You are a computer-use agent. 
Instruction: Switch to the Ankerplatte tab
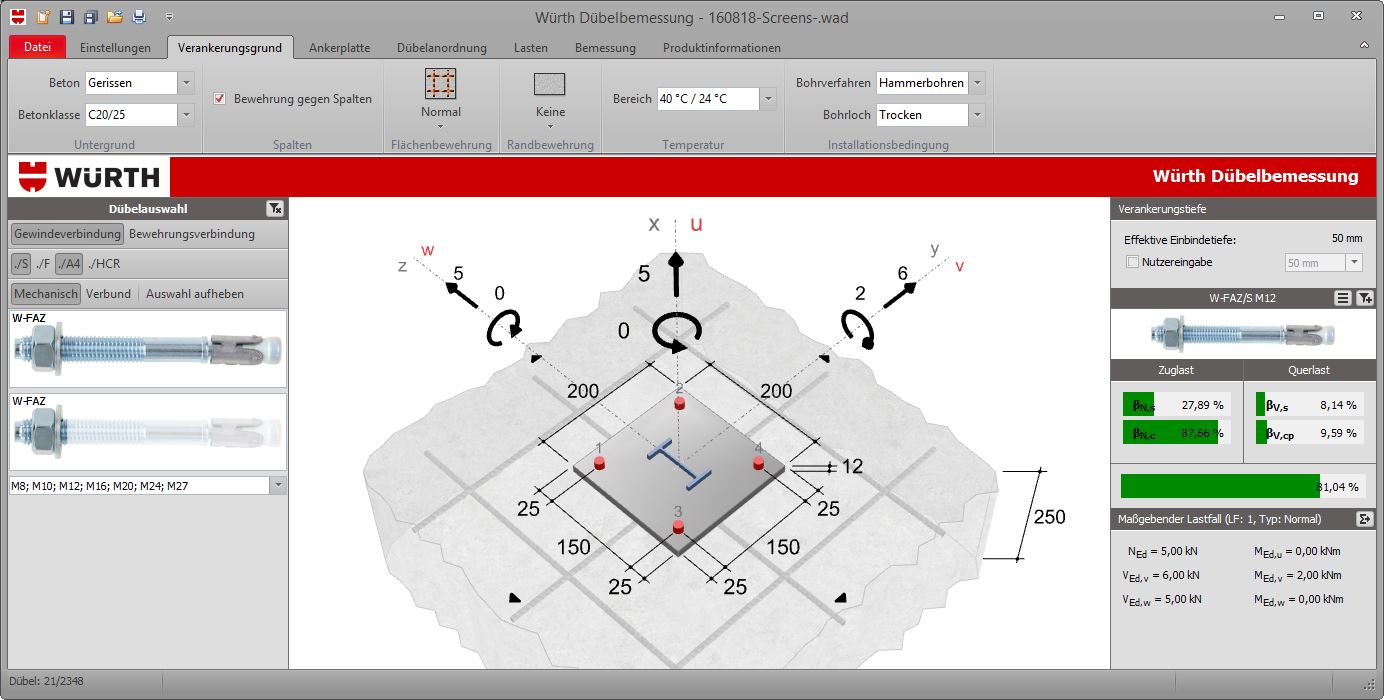pos(340,47)
